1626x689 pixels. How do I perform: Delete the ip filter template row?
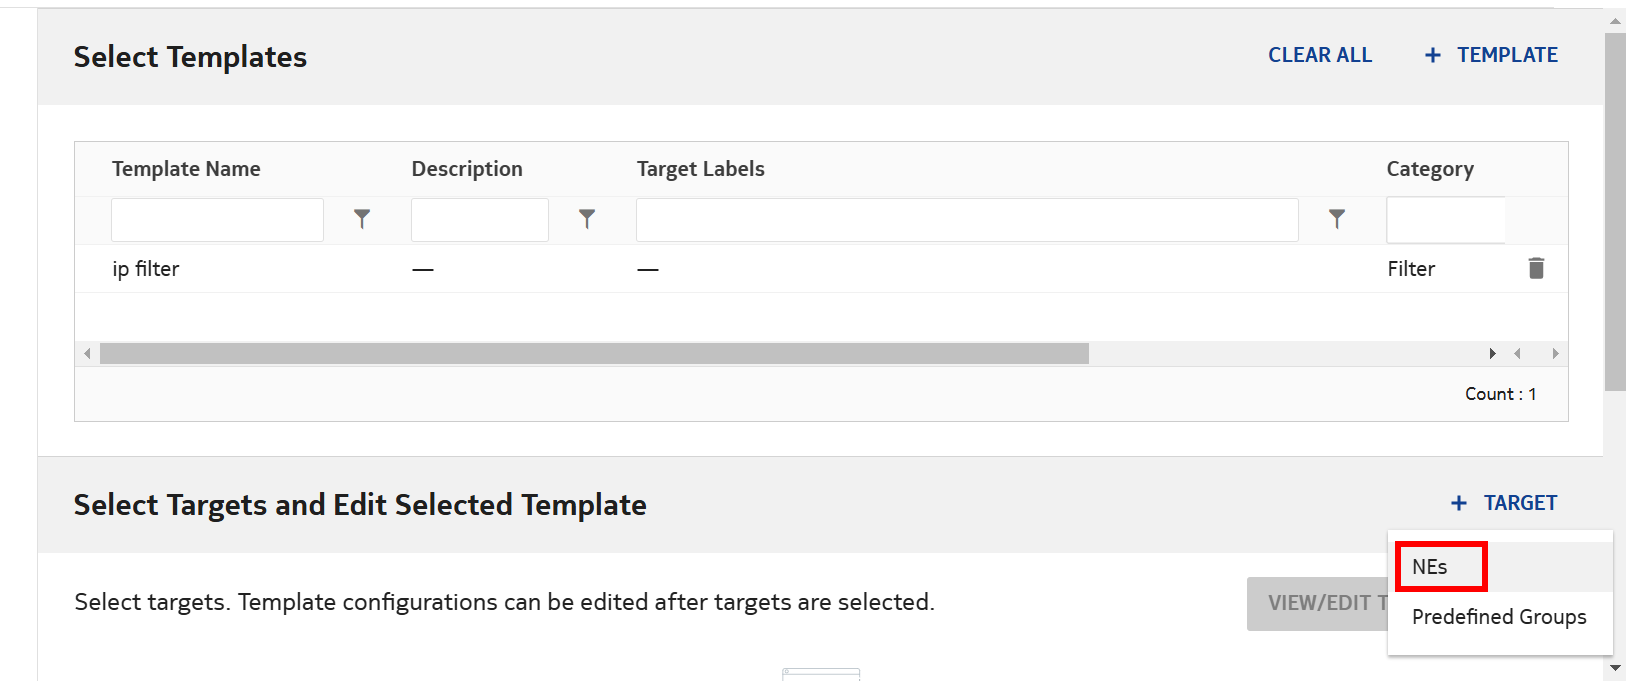1536,268
